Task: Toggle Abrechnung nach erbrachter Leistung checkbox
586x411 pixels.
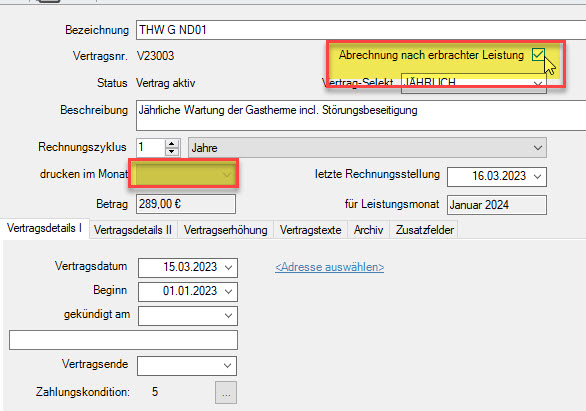Action: pos(538,55)
